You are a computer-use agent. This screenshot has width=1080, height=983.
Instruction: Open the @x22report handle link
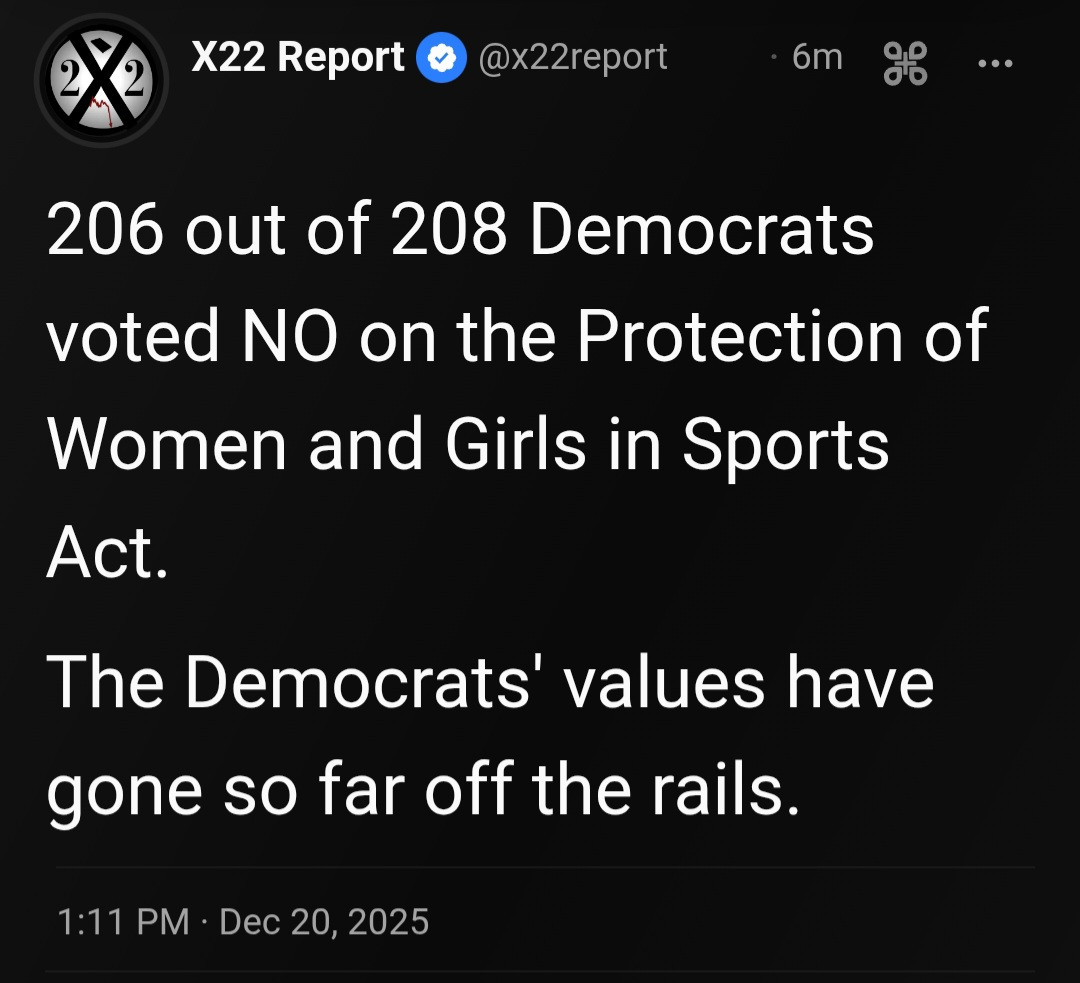[x=573, y=58]
